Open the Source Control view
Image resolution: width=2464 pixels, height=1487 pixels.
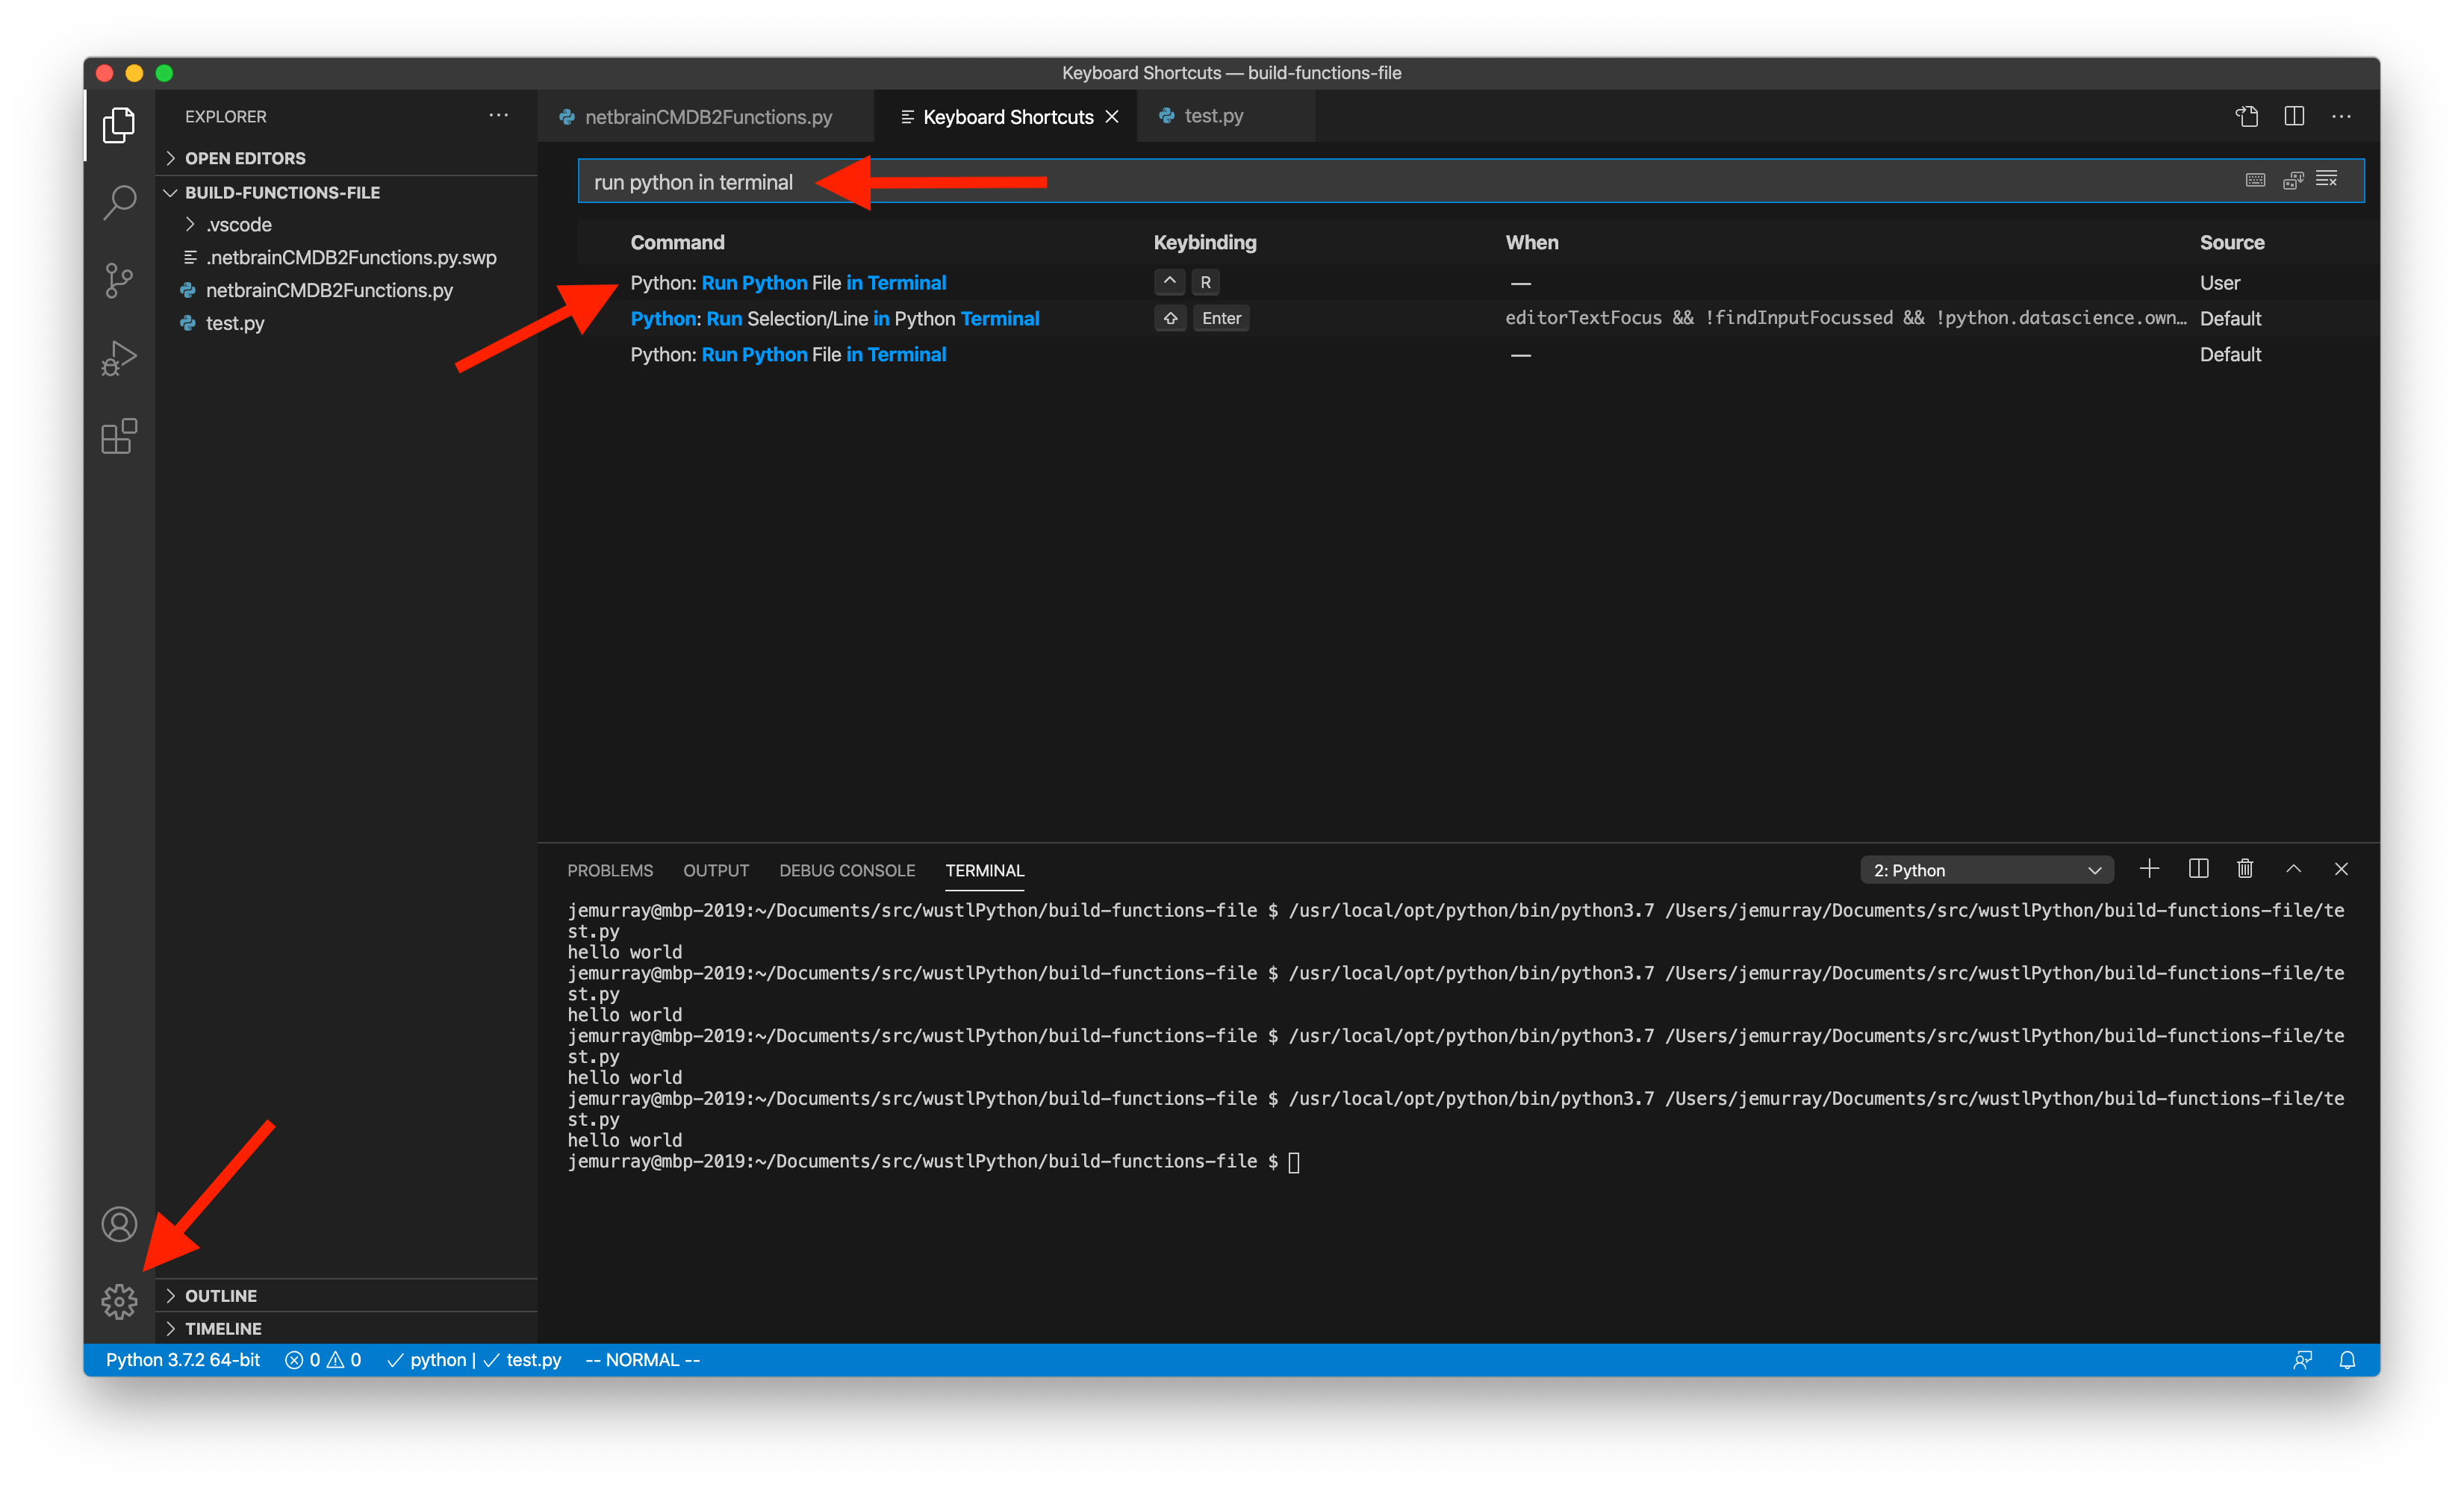click(x=119, y=280)
